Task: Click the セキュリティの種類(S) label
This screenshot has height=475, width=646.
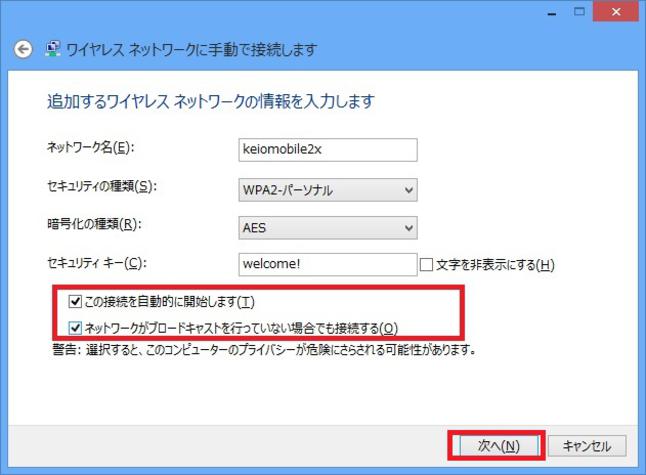Action: [x=103, y=186]
